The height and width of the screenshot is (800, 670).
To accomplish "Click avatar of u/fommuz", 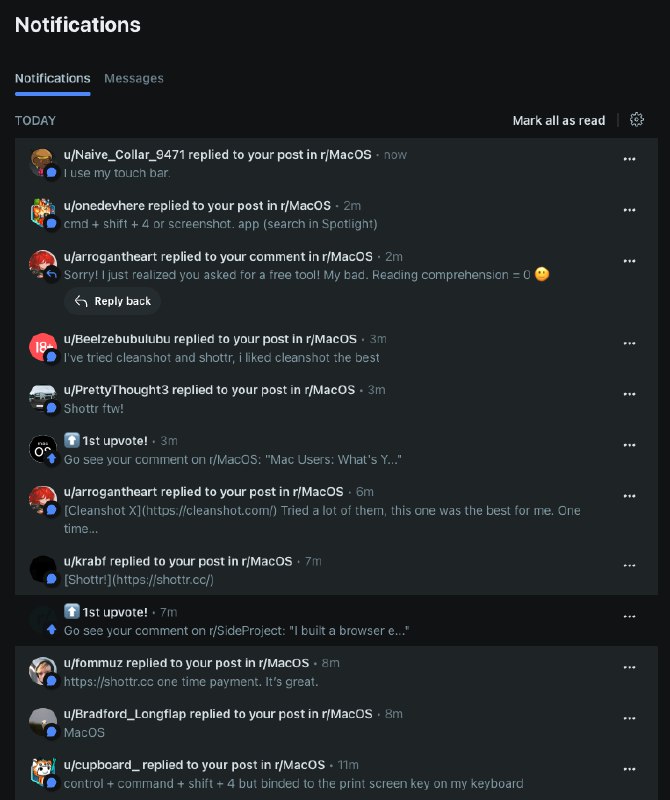I will click(x=43, y=671).
